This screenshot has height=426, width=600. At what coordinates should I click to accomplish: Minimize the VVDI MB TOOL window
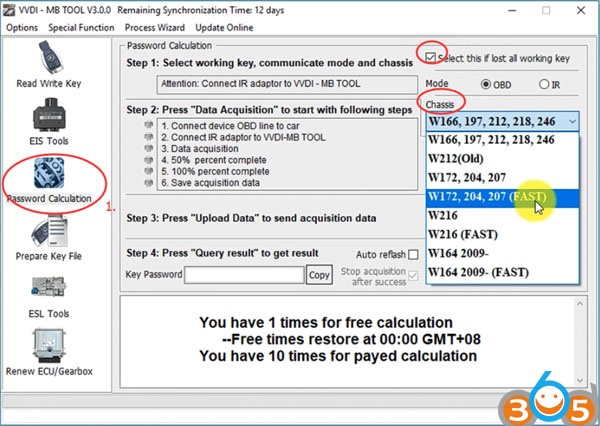(x=512, y=11)
